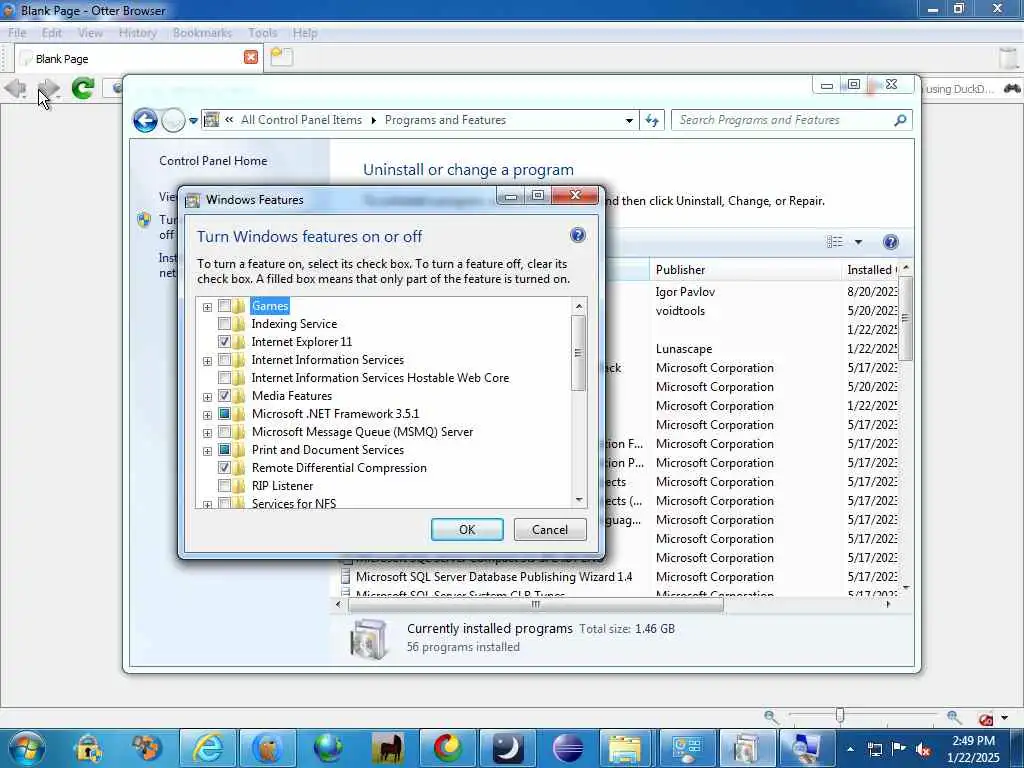This screenshot has width=1024, height=768.
Task: Click the trash icon in Otter tab bar
Action: [1008, 57]
